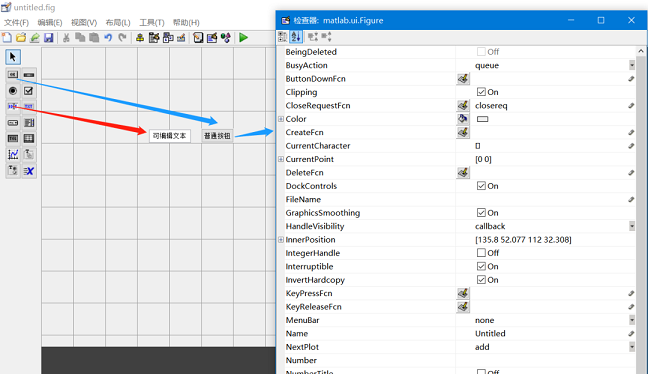Run the figure with green play button
This screenshot has height=374, width=648.
pos(243,38)
